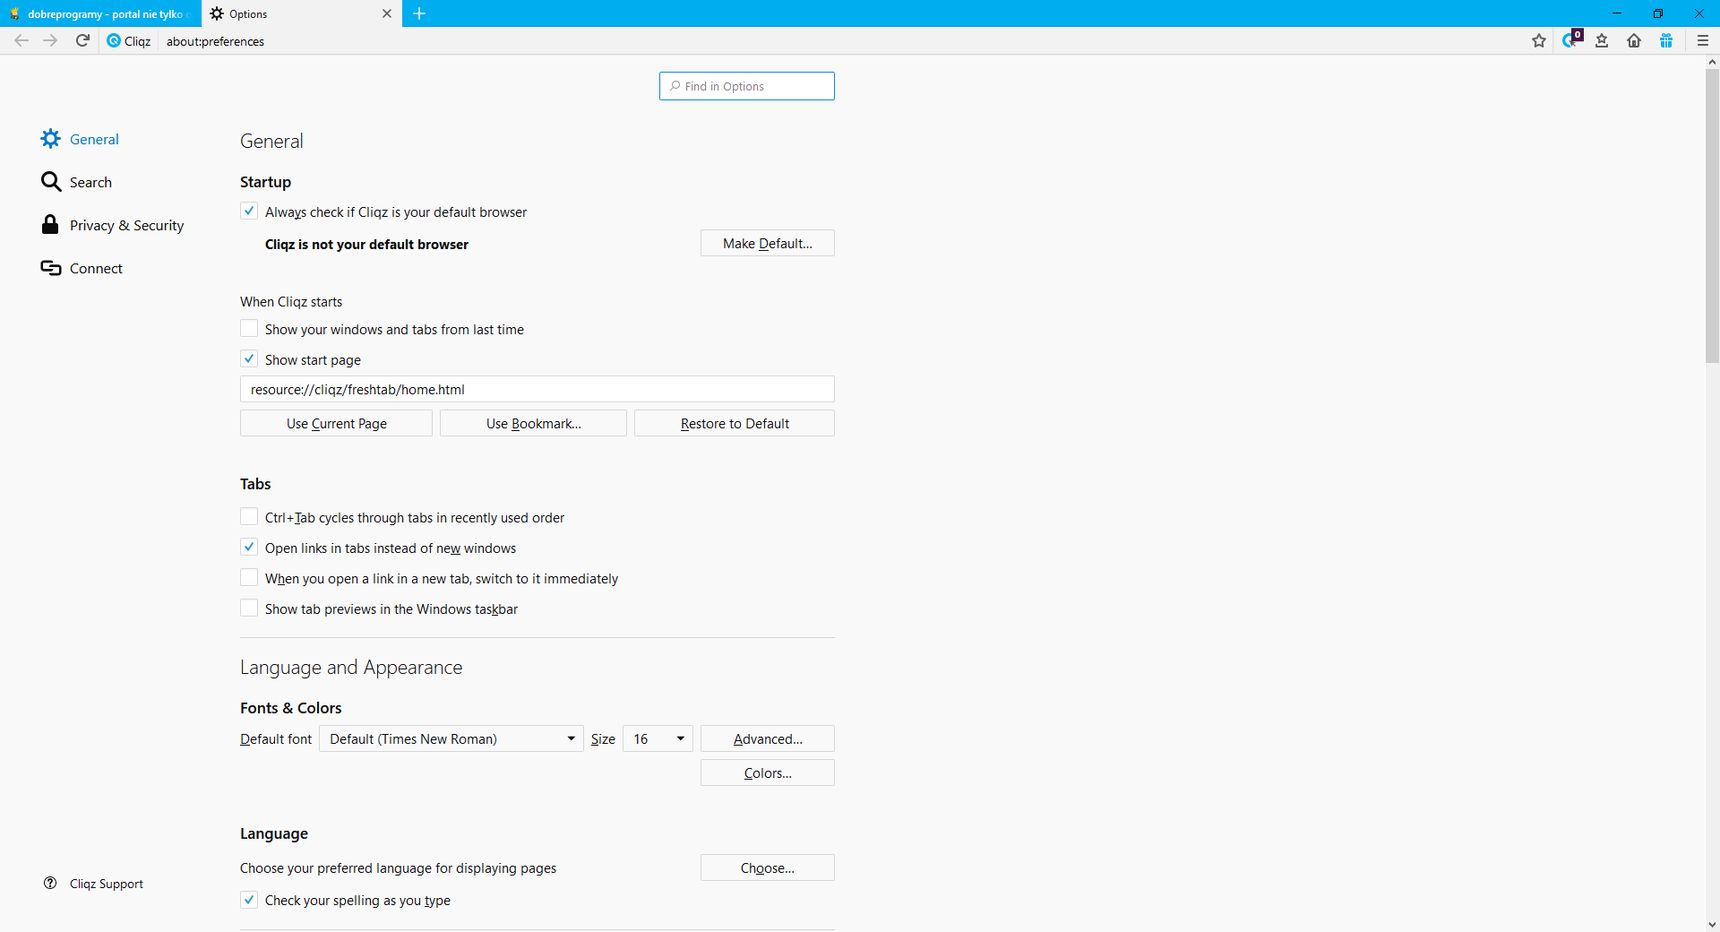The width and height of the screenshot is (1720, 932).
Task: Click the vertical scrollbar thumb
Action: click(1712, 216)
